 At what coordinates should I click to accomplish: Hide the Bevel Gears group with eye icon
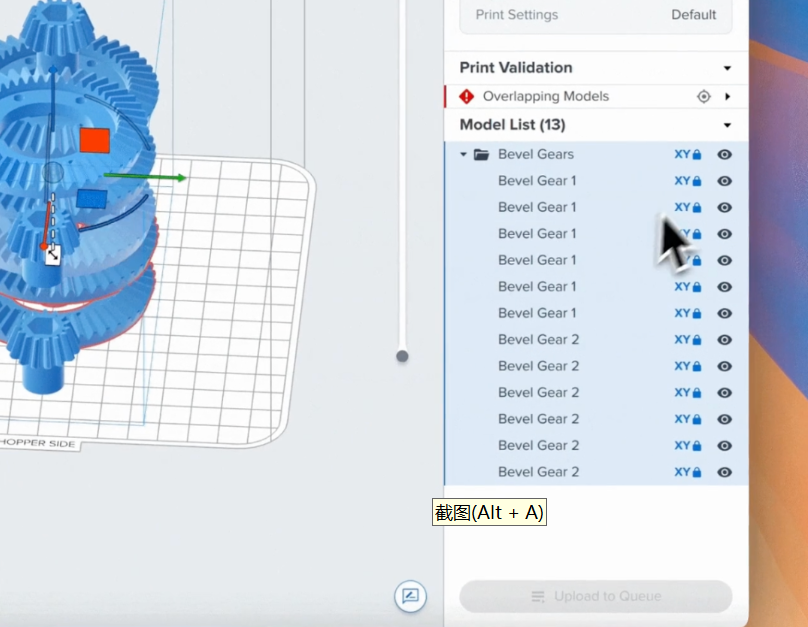click(x=725, y=155)
